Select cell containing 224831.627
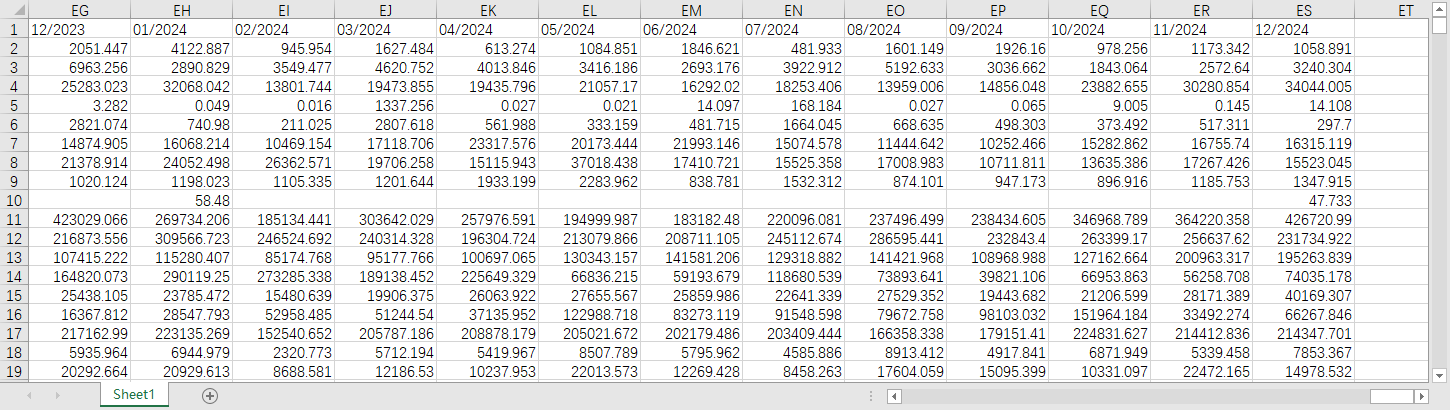 click(1099, 333)
